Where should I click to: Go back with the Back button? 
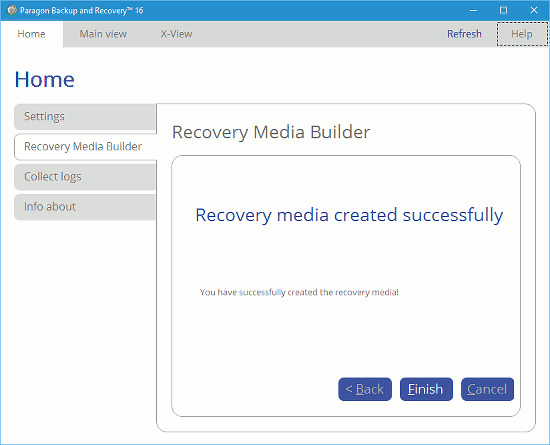coord(365,389)
